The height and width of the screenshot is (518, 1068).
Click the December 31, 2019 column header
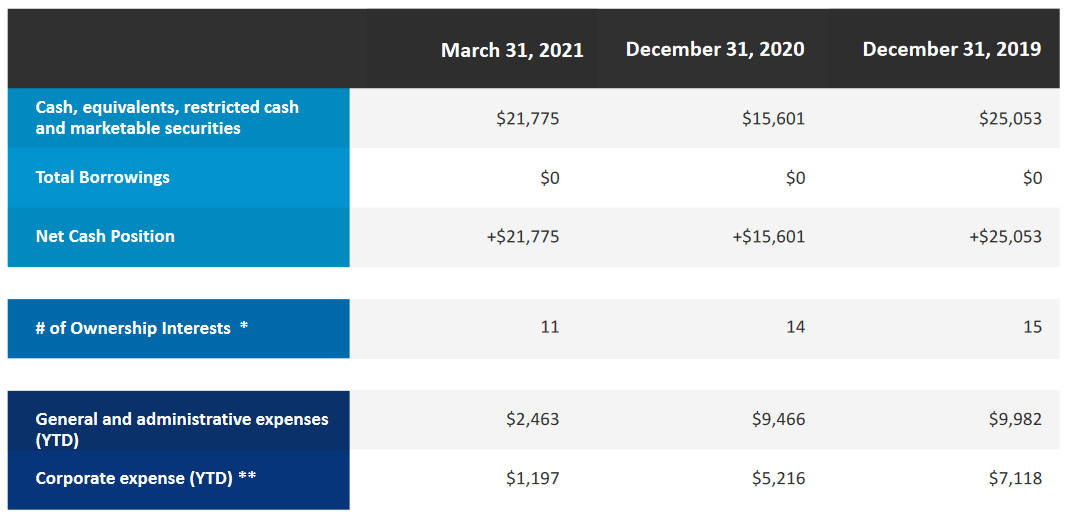(952, 49)
